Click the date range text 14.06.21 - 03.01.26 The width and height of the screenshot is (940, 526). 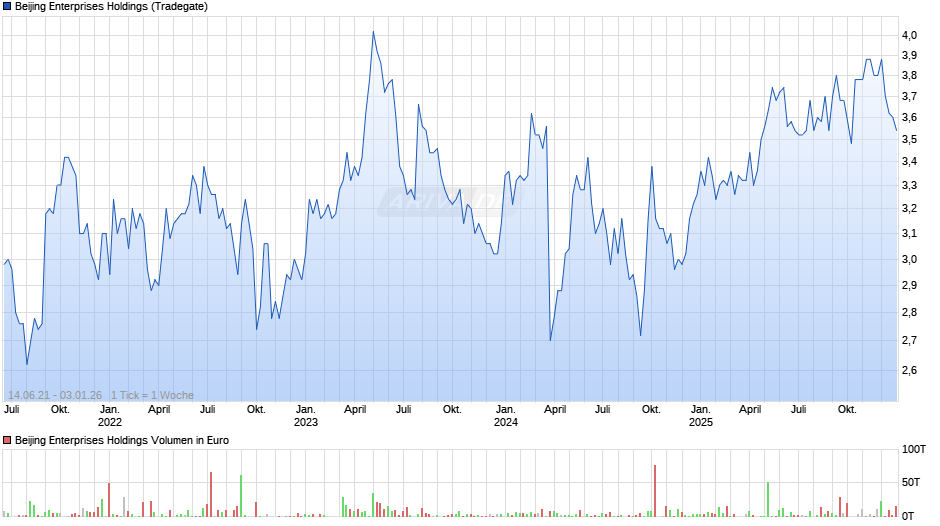(55, 395)
